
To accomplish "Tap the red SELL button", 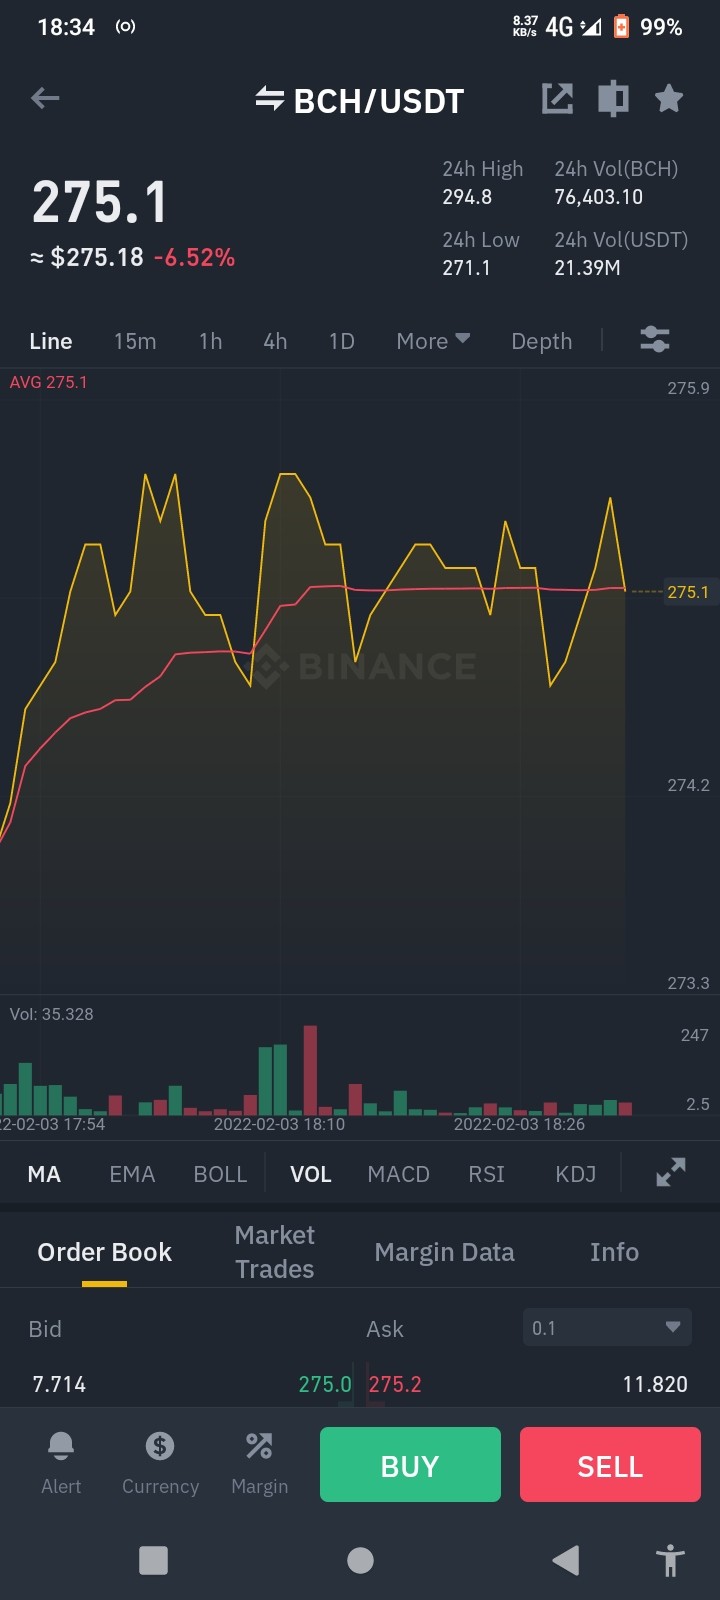I will pos(610,1465).
